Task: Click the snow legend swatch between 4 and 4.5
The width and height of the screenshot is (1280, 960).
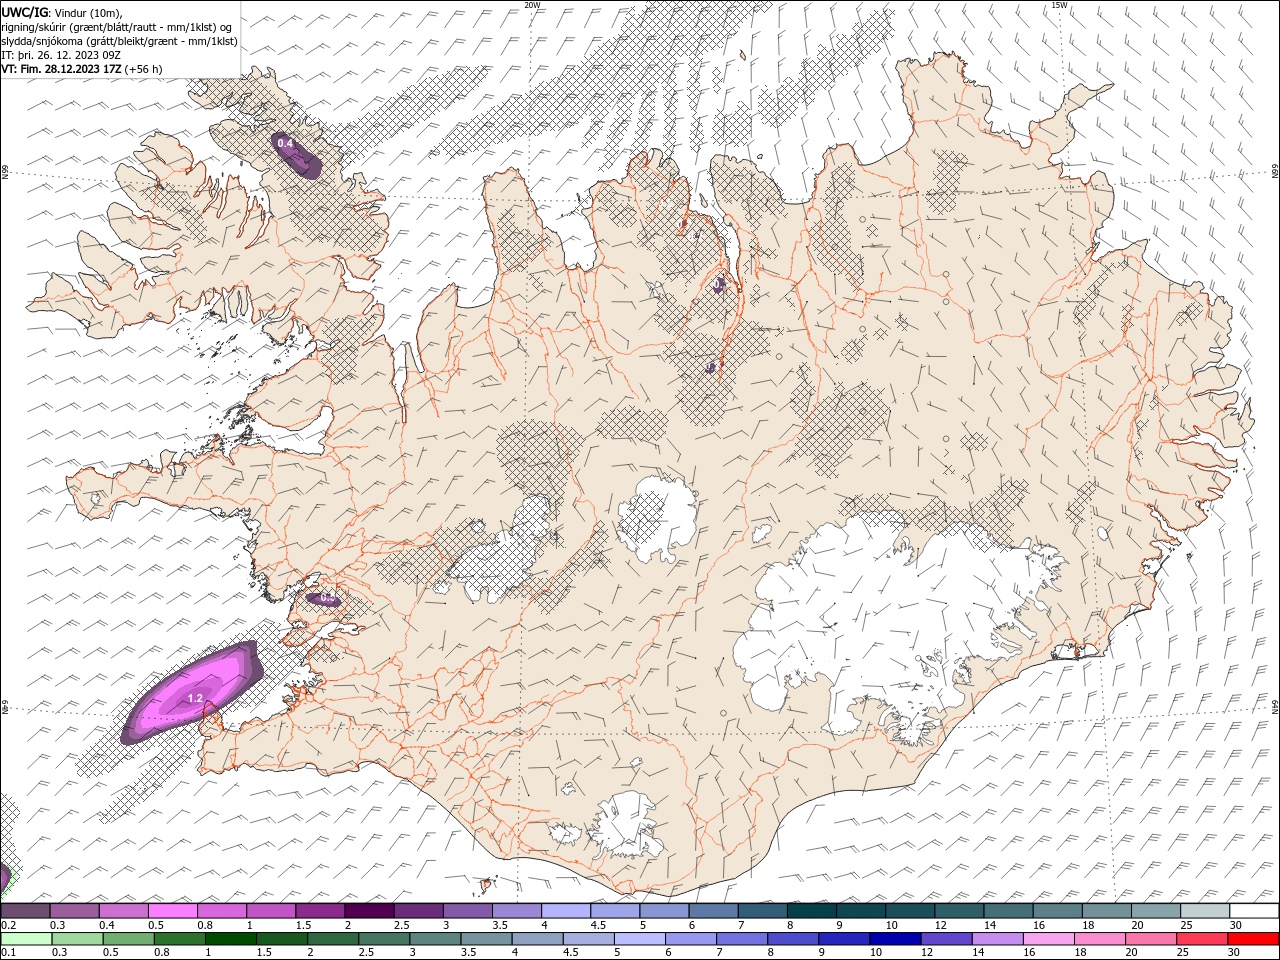Action: (564, 911)
